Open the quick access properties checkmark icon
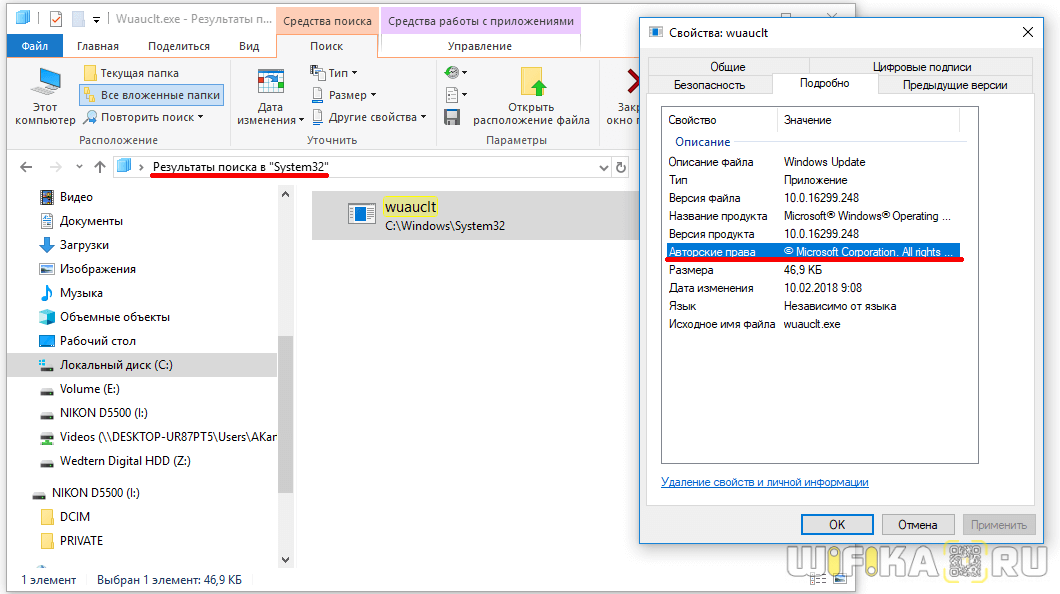 point(55,19)
